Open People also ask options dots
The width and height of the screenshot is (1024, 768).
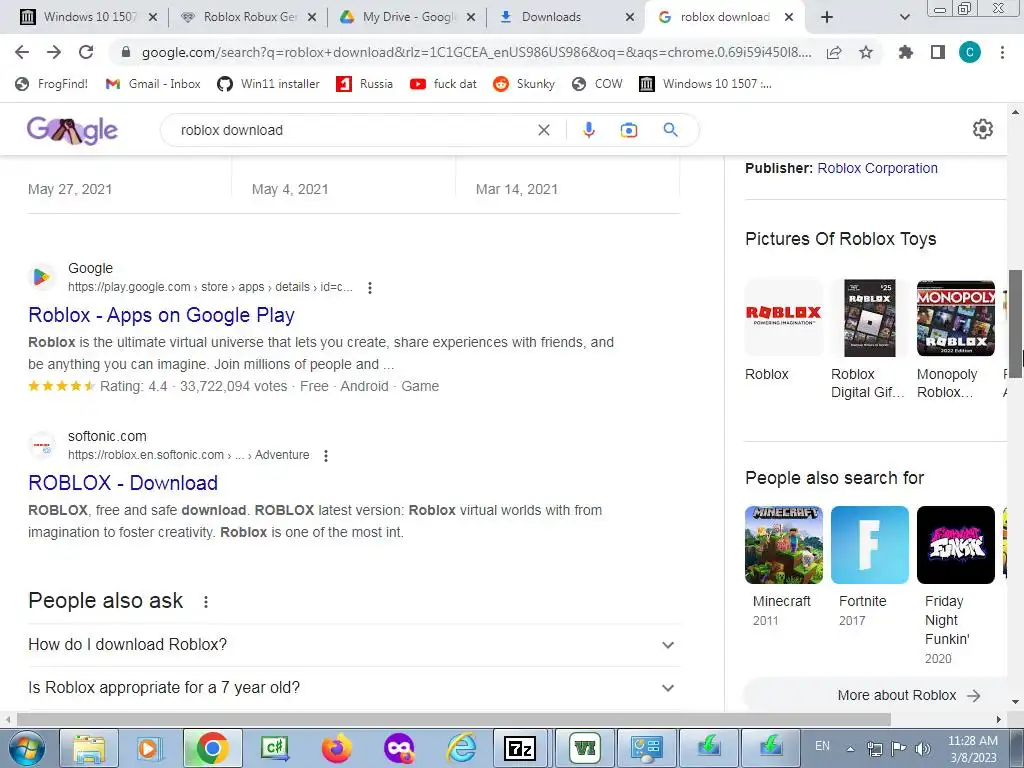tap(206, 601)
